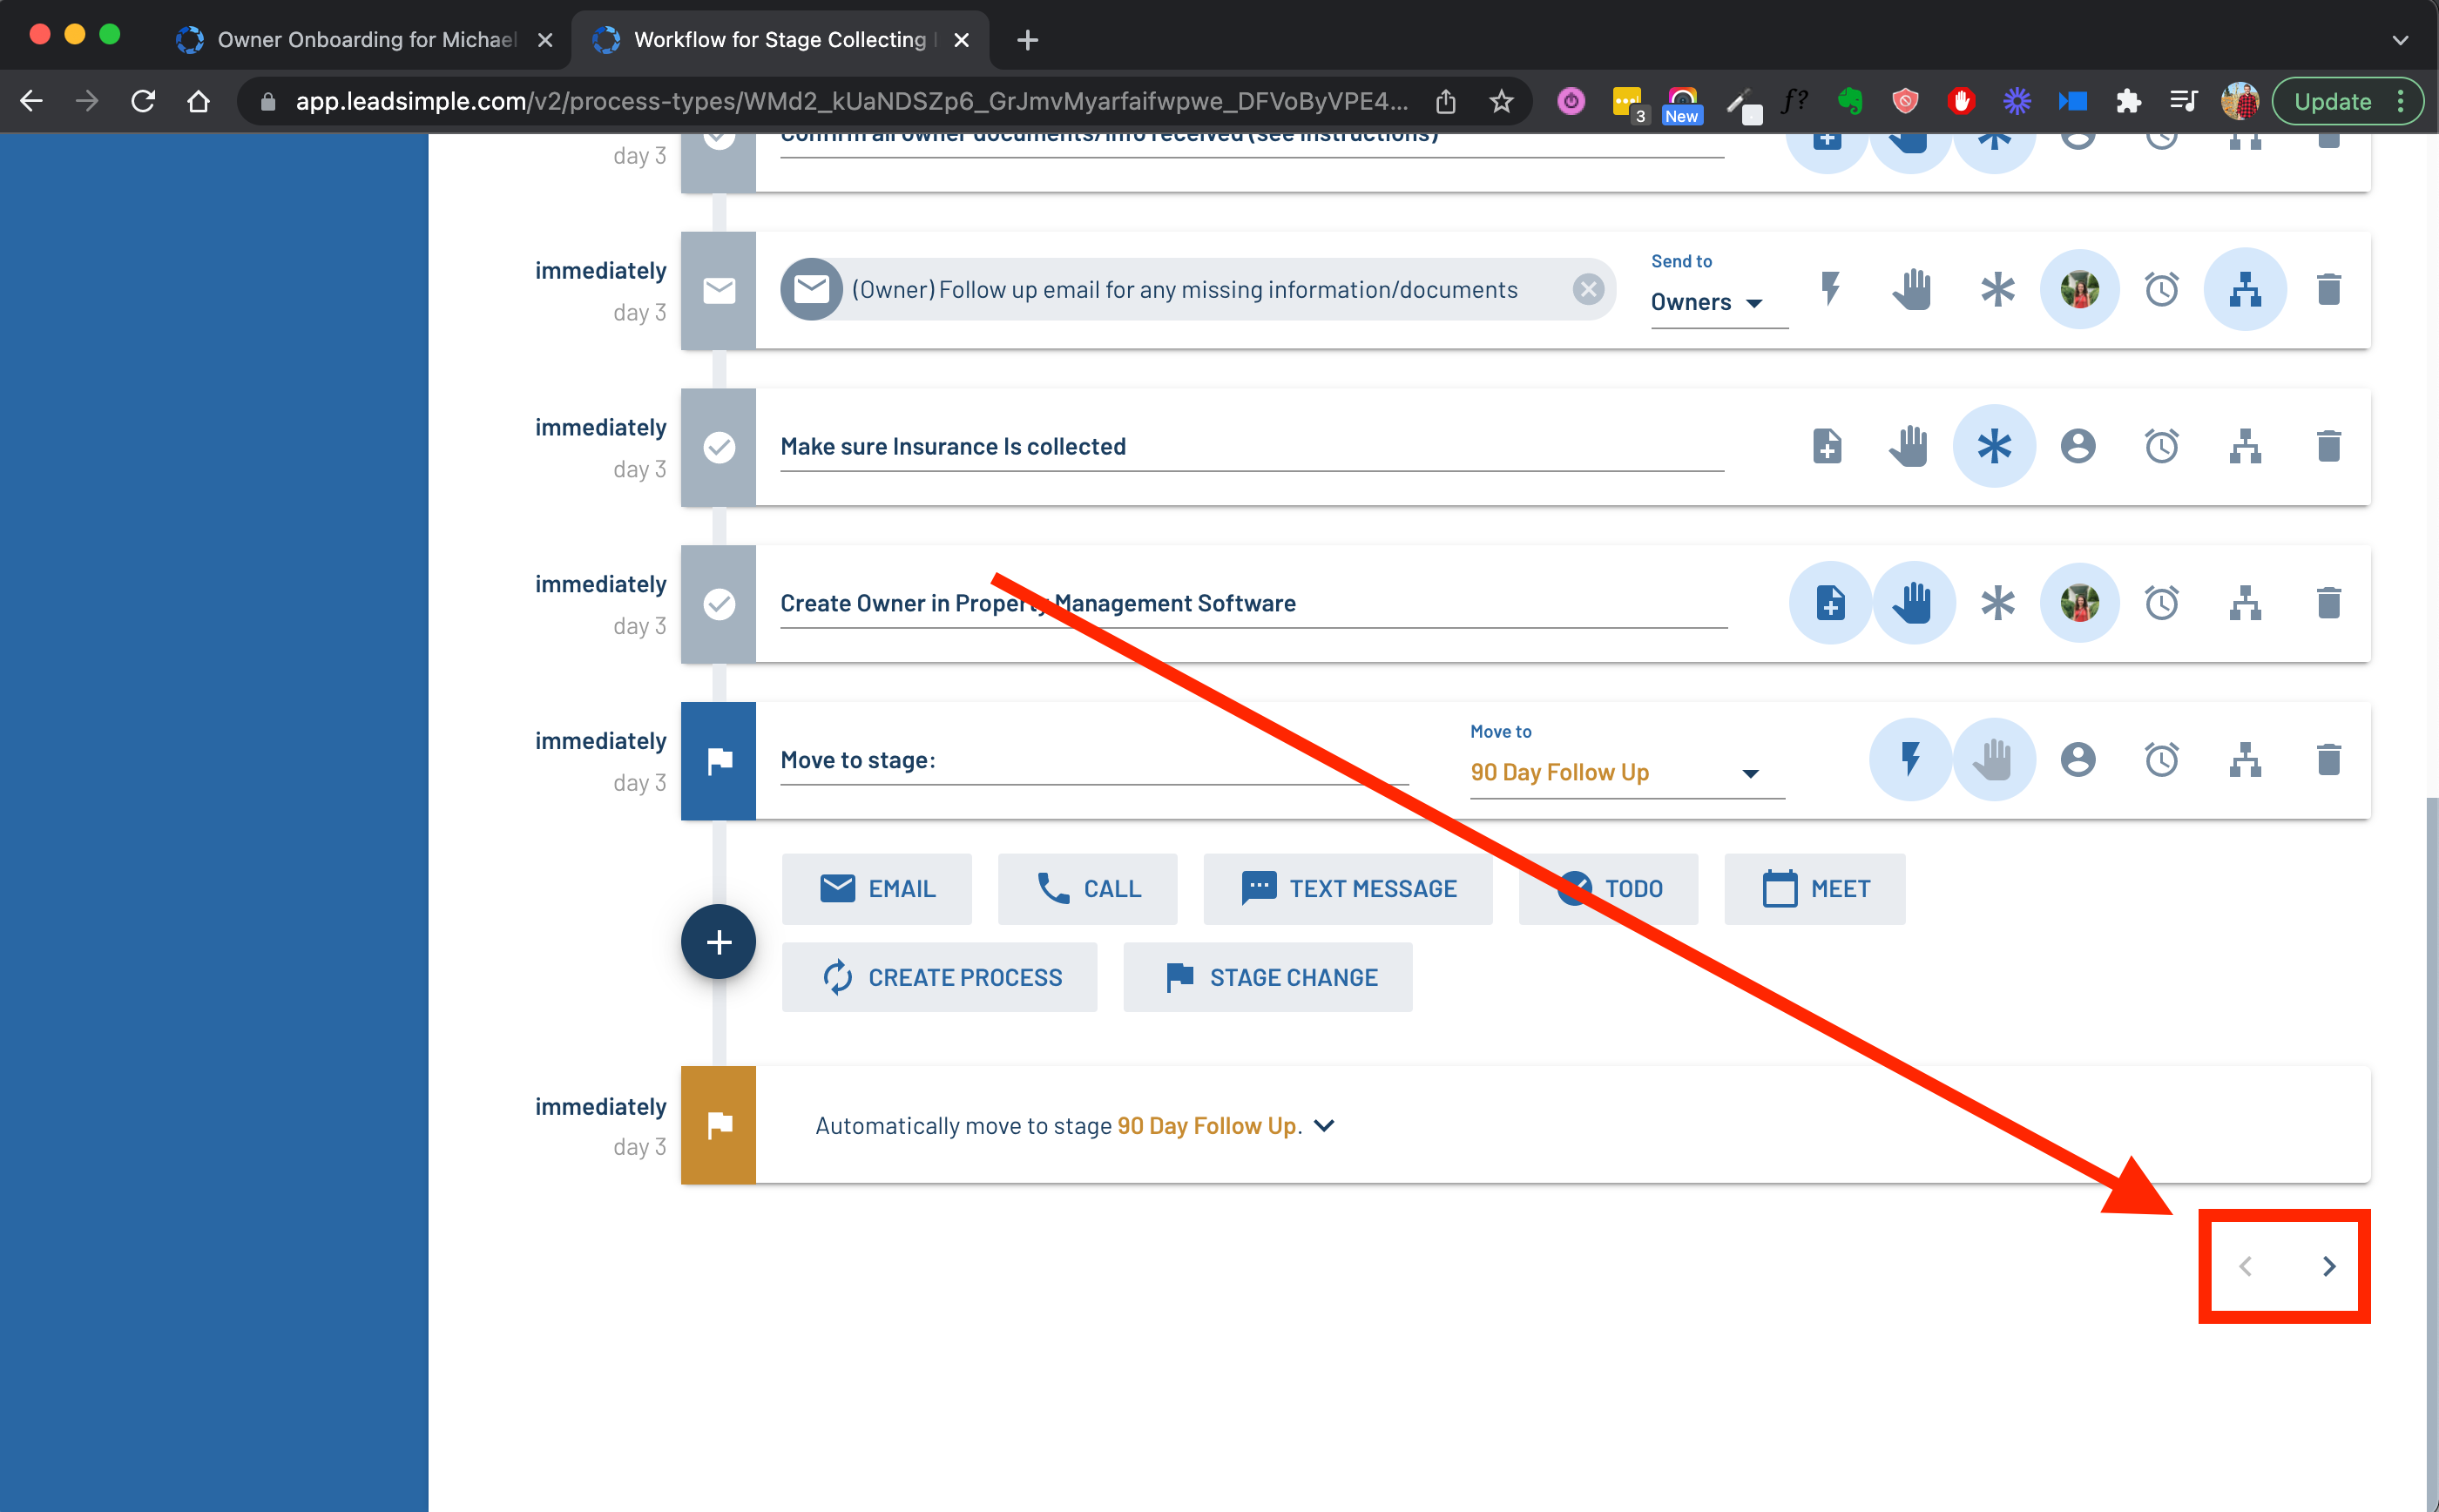Add an EMAIL step
The width and height of the screenshot is (2439, 1512).
[x=876, y=889]
